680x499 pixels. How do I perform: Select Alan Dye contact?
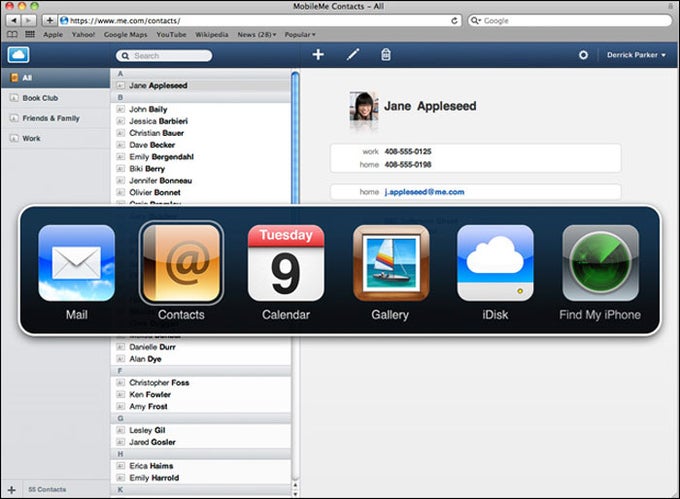tap(201, 359)
